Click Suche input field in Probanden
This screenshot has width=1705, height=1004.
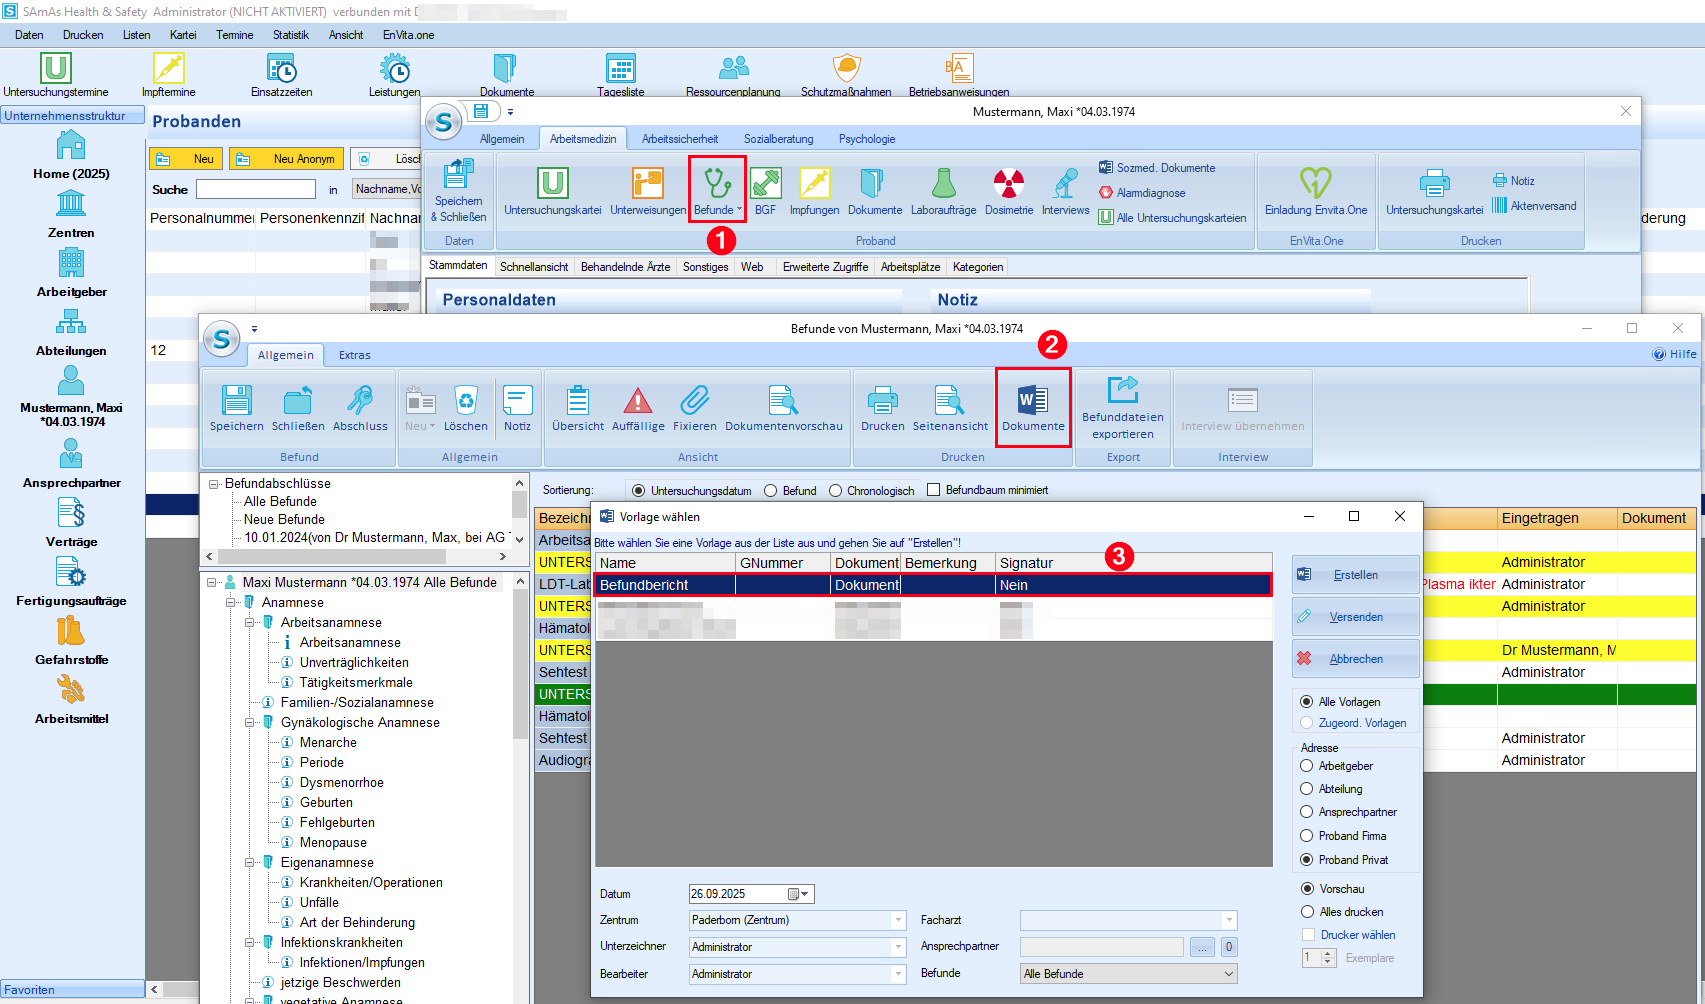(256, 189)
